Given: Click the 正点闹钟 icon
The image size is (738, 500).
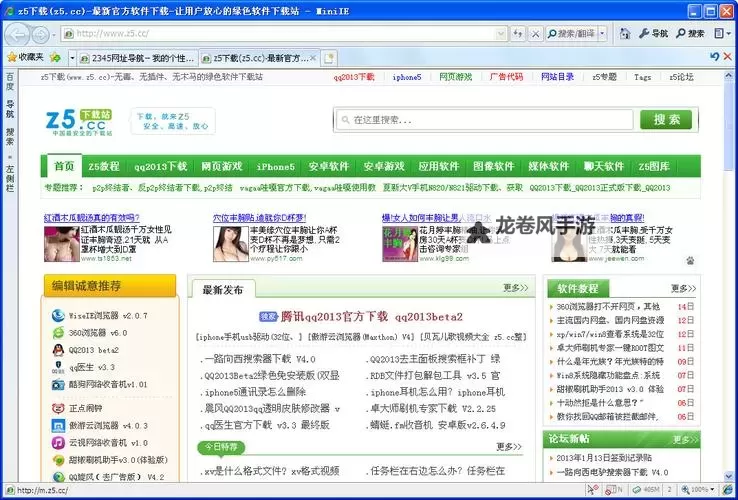Looking at the screenshot, I should coord(58,408).
